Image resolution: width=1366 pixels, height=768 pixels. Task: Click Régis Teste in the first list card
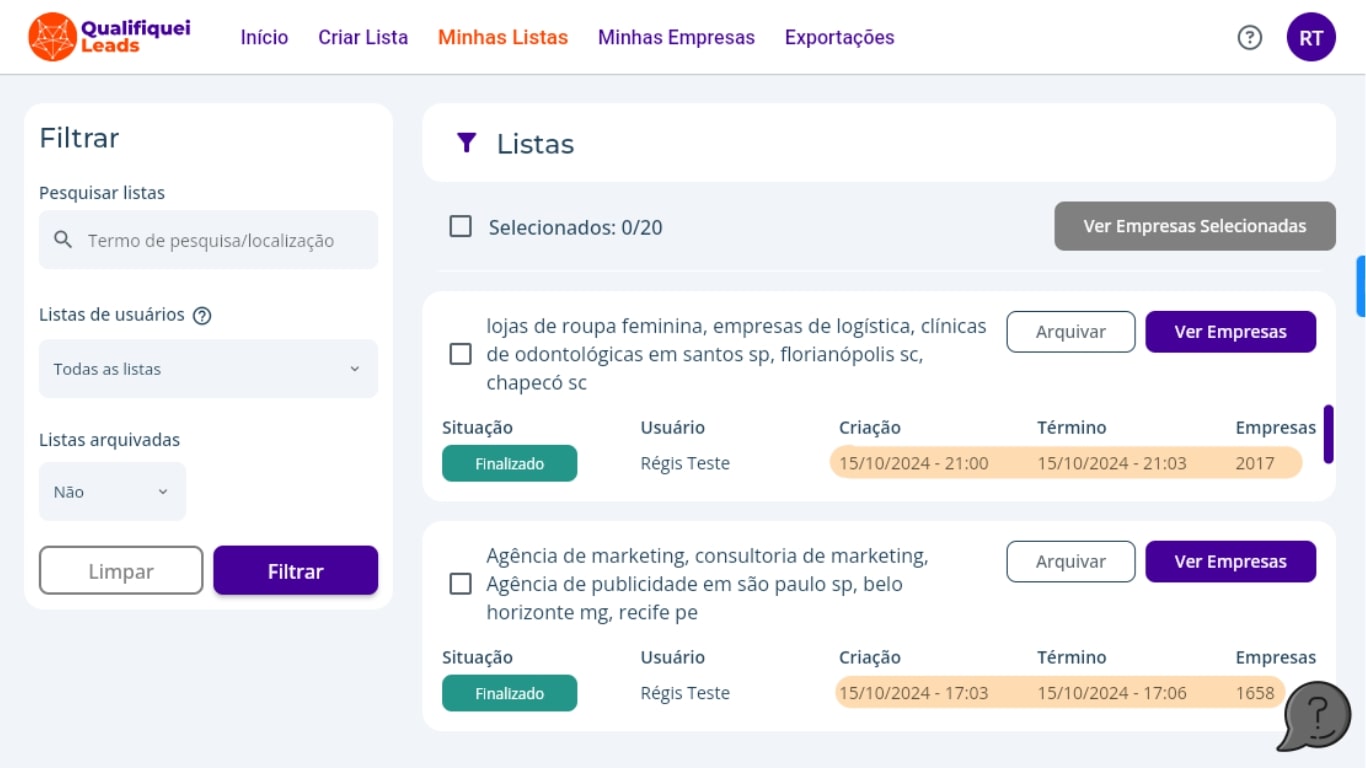[x=685, y=463]
